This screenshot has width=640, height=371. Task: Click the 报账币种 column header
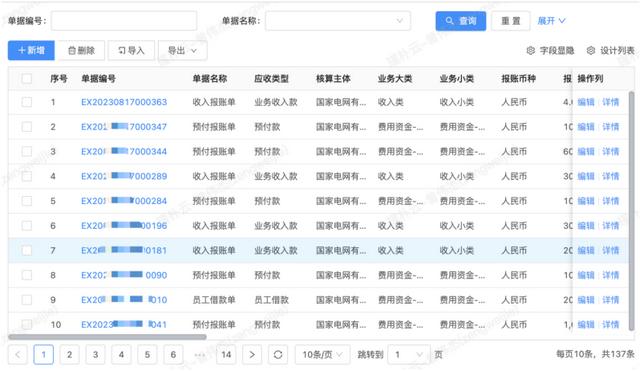tap(518, 78)
